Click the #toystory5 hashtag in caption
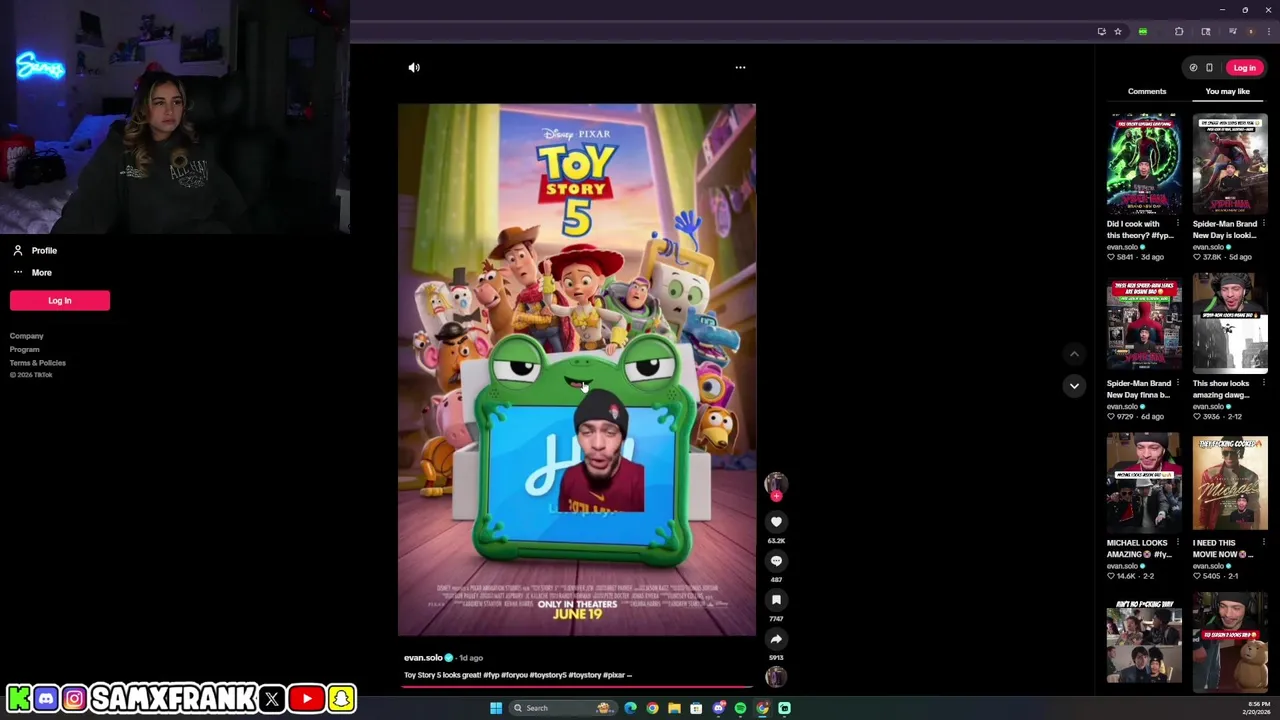This screenshot has width=1280, height=720. point(547,675)
